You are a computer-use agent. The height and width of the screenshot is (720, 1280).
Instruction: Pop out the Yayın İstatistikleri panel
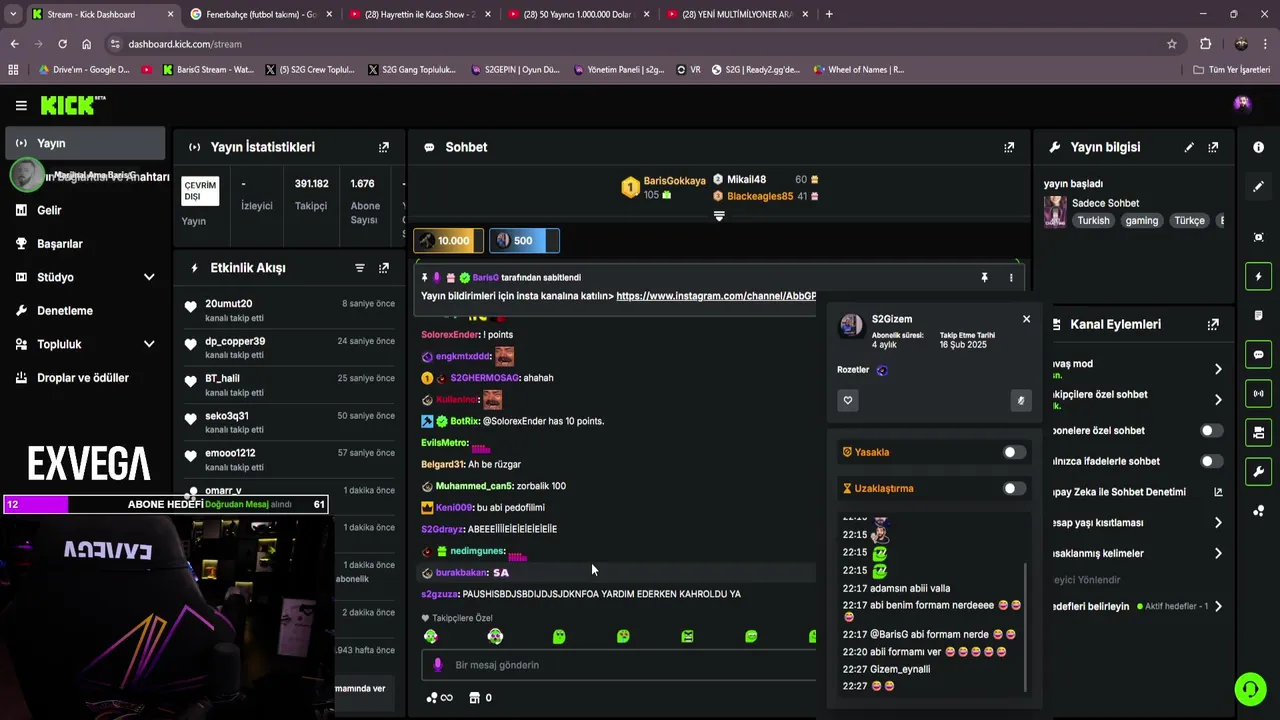[x=384, y=147]
